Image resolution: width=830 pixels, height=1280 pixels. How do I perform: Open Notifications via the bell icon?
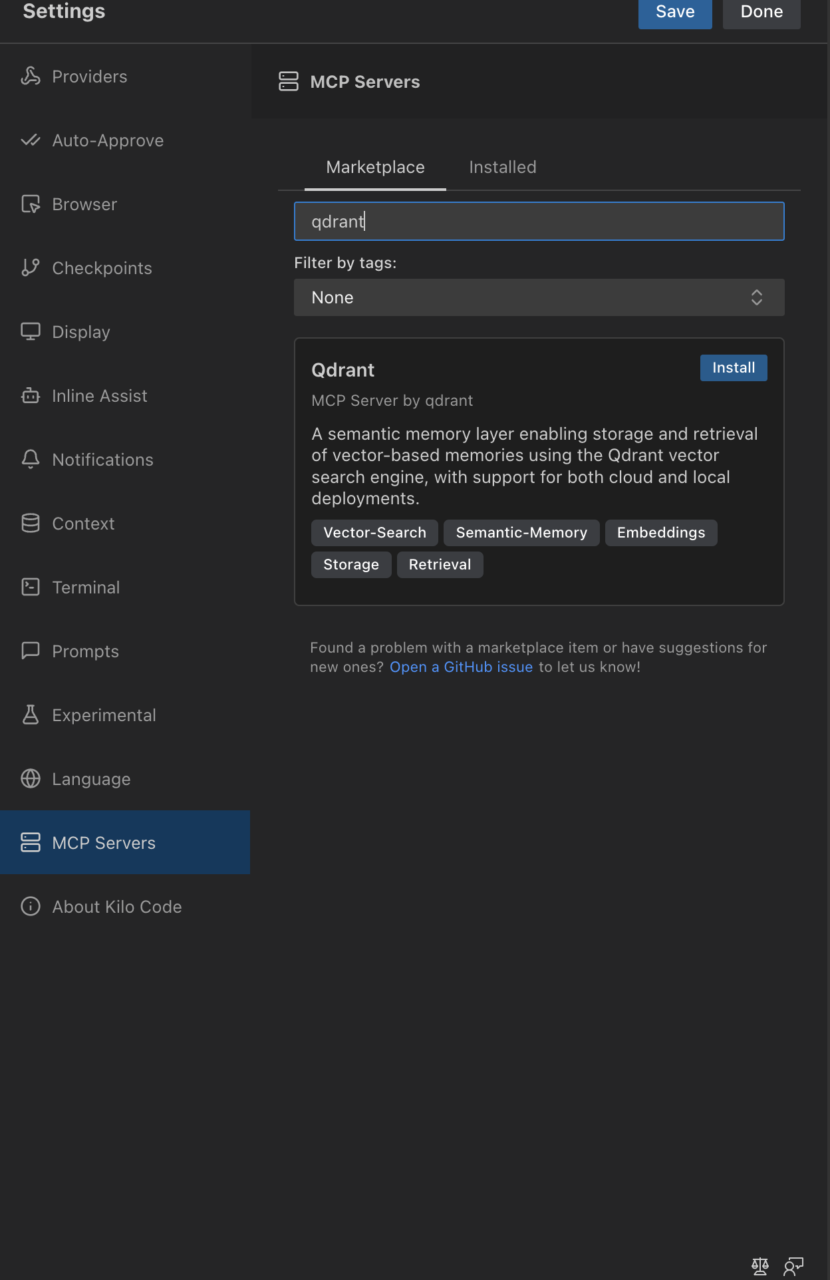tap(31, 460)
